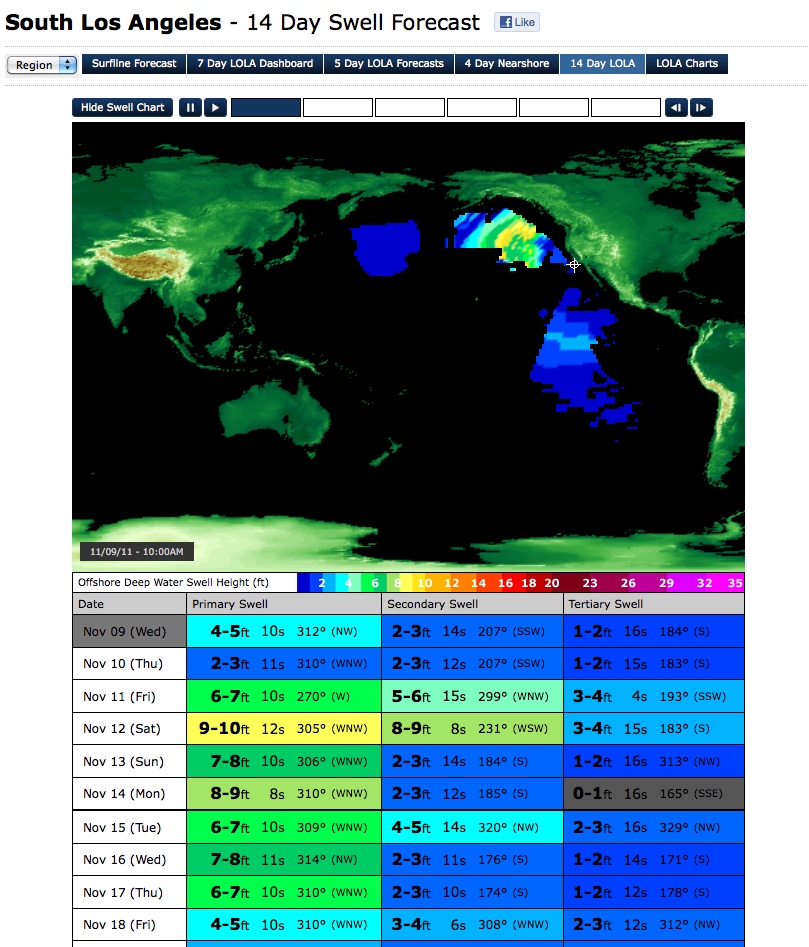Click Offshore Deep Water Swell Height label

click(x=173, y=583)
